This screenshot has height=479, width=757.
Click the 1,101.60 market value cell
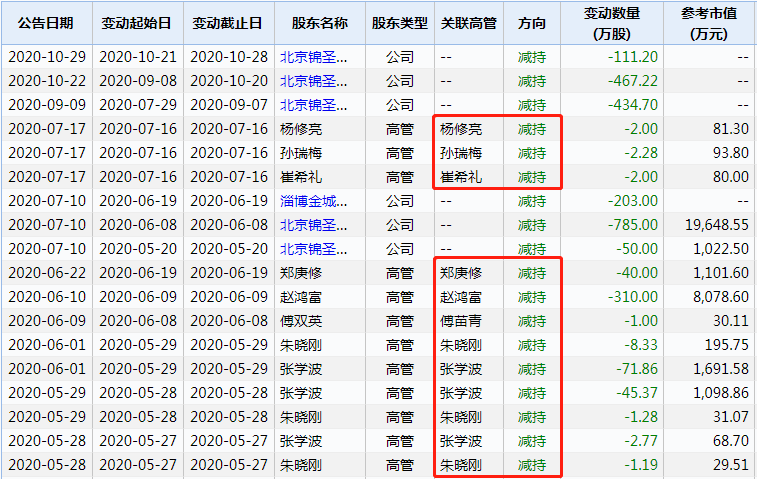(x=721, y=273)
